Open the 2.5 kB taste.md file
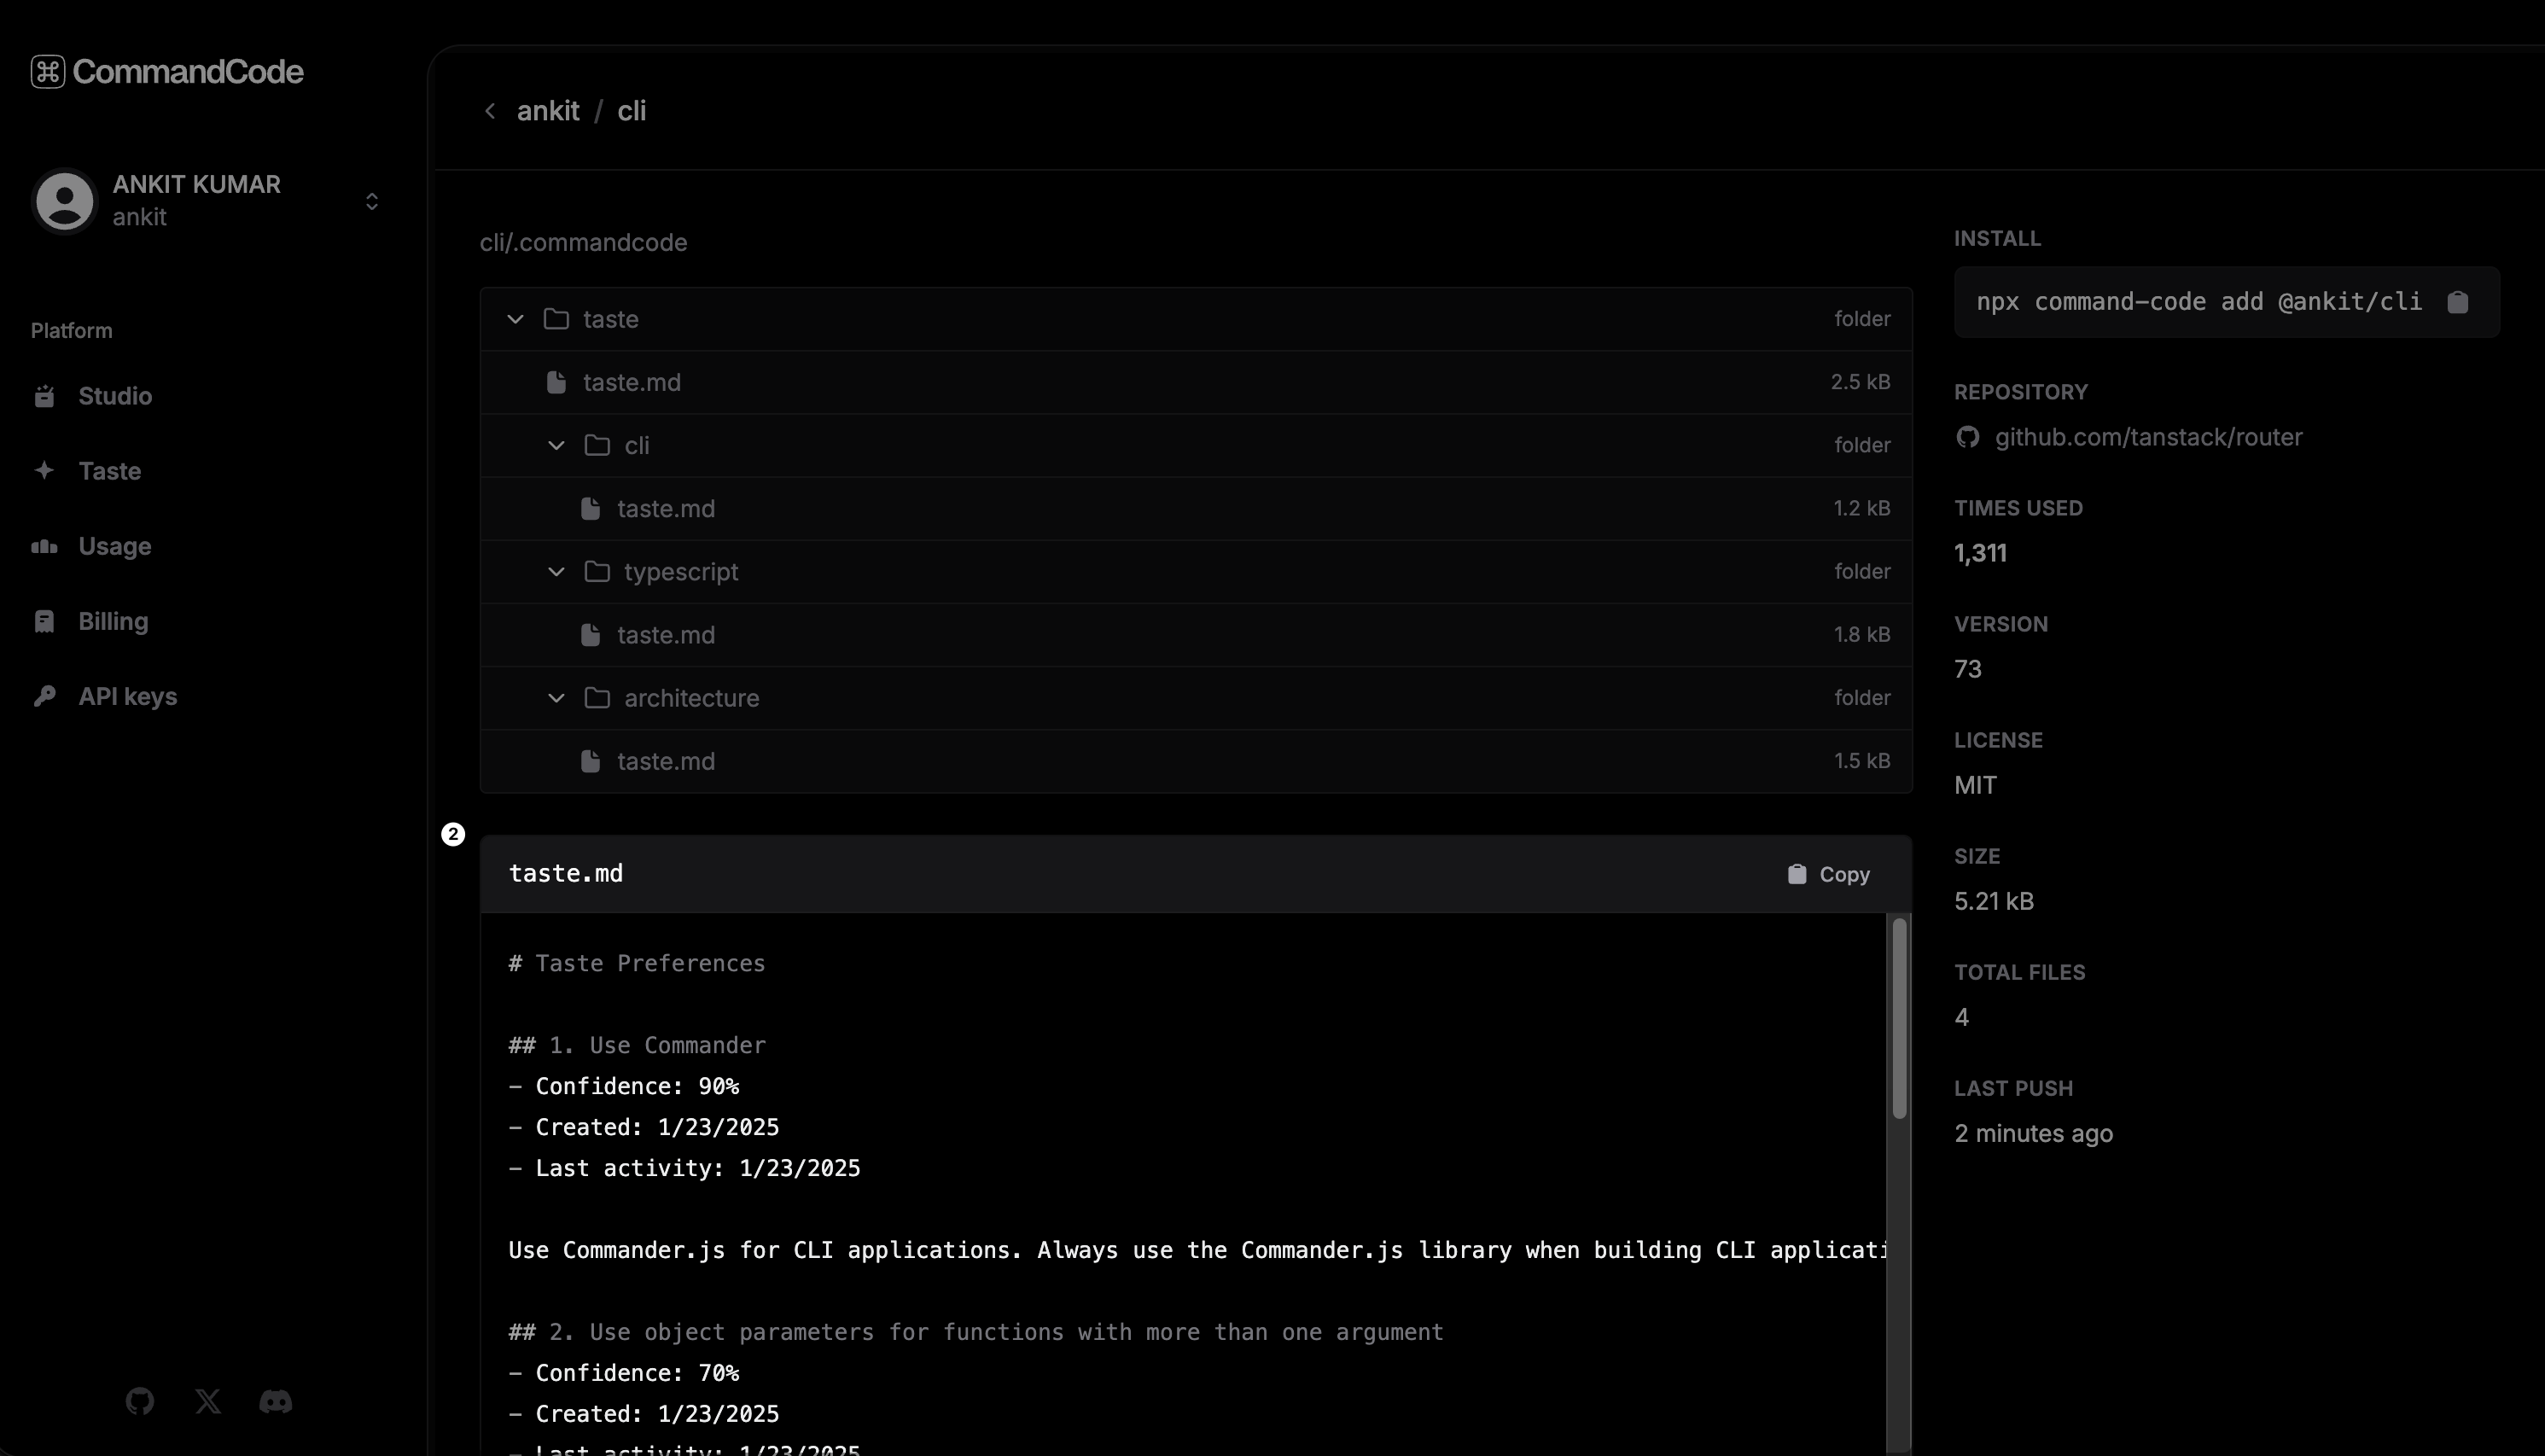Image resolution: width=2545 pixels, height=1456 pixels. coord(631,382)
